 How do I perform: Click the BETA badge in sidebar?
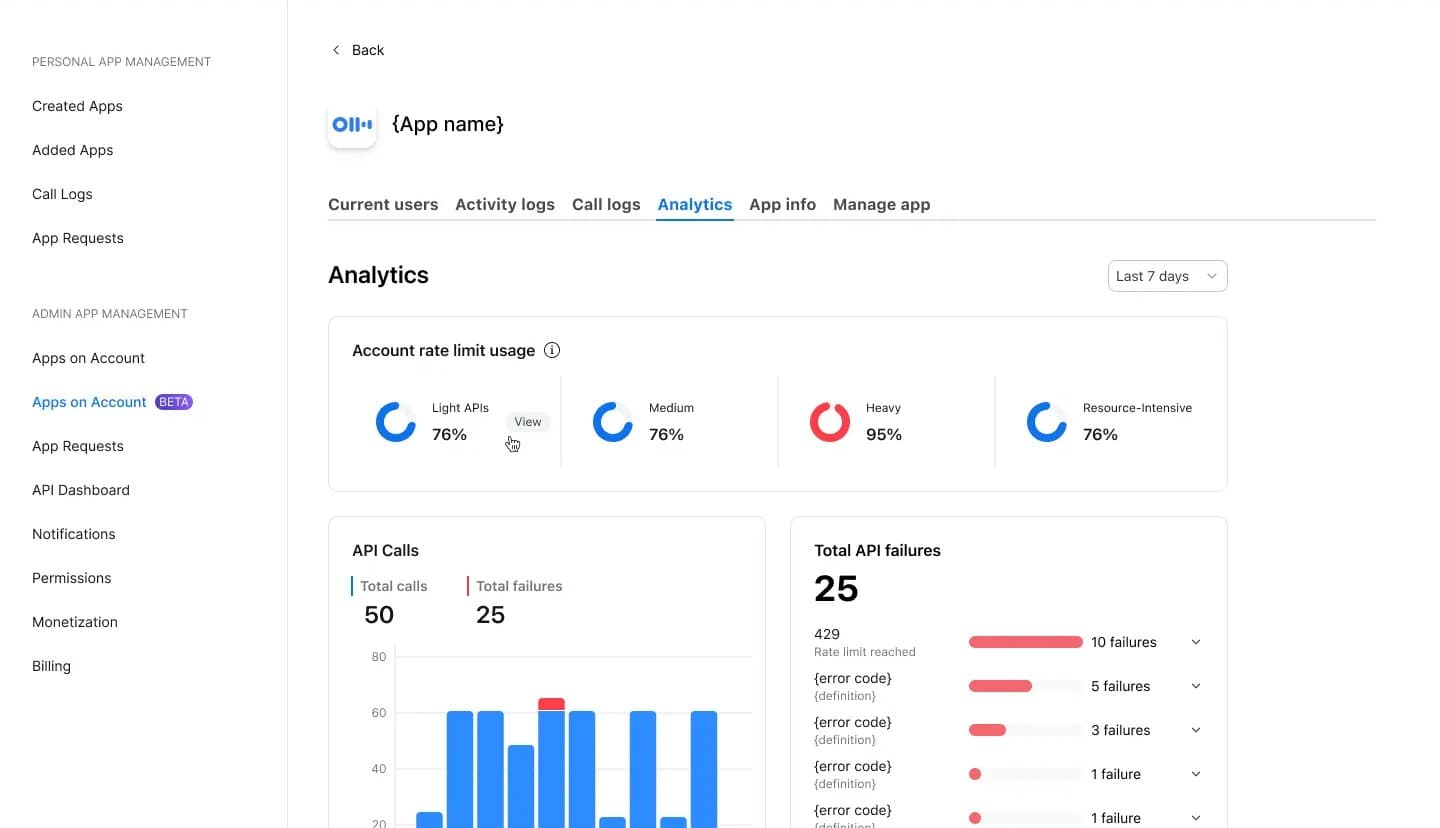(174, 402)
